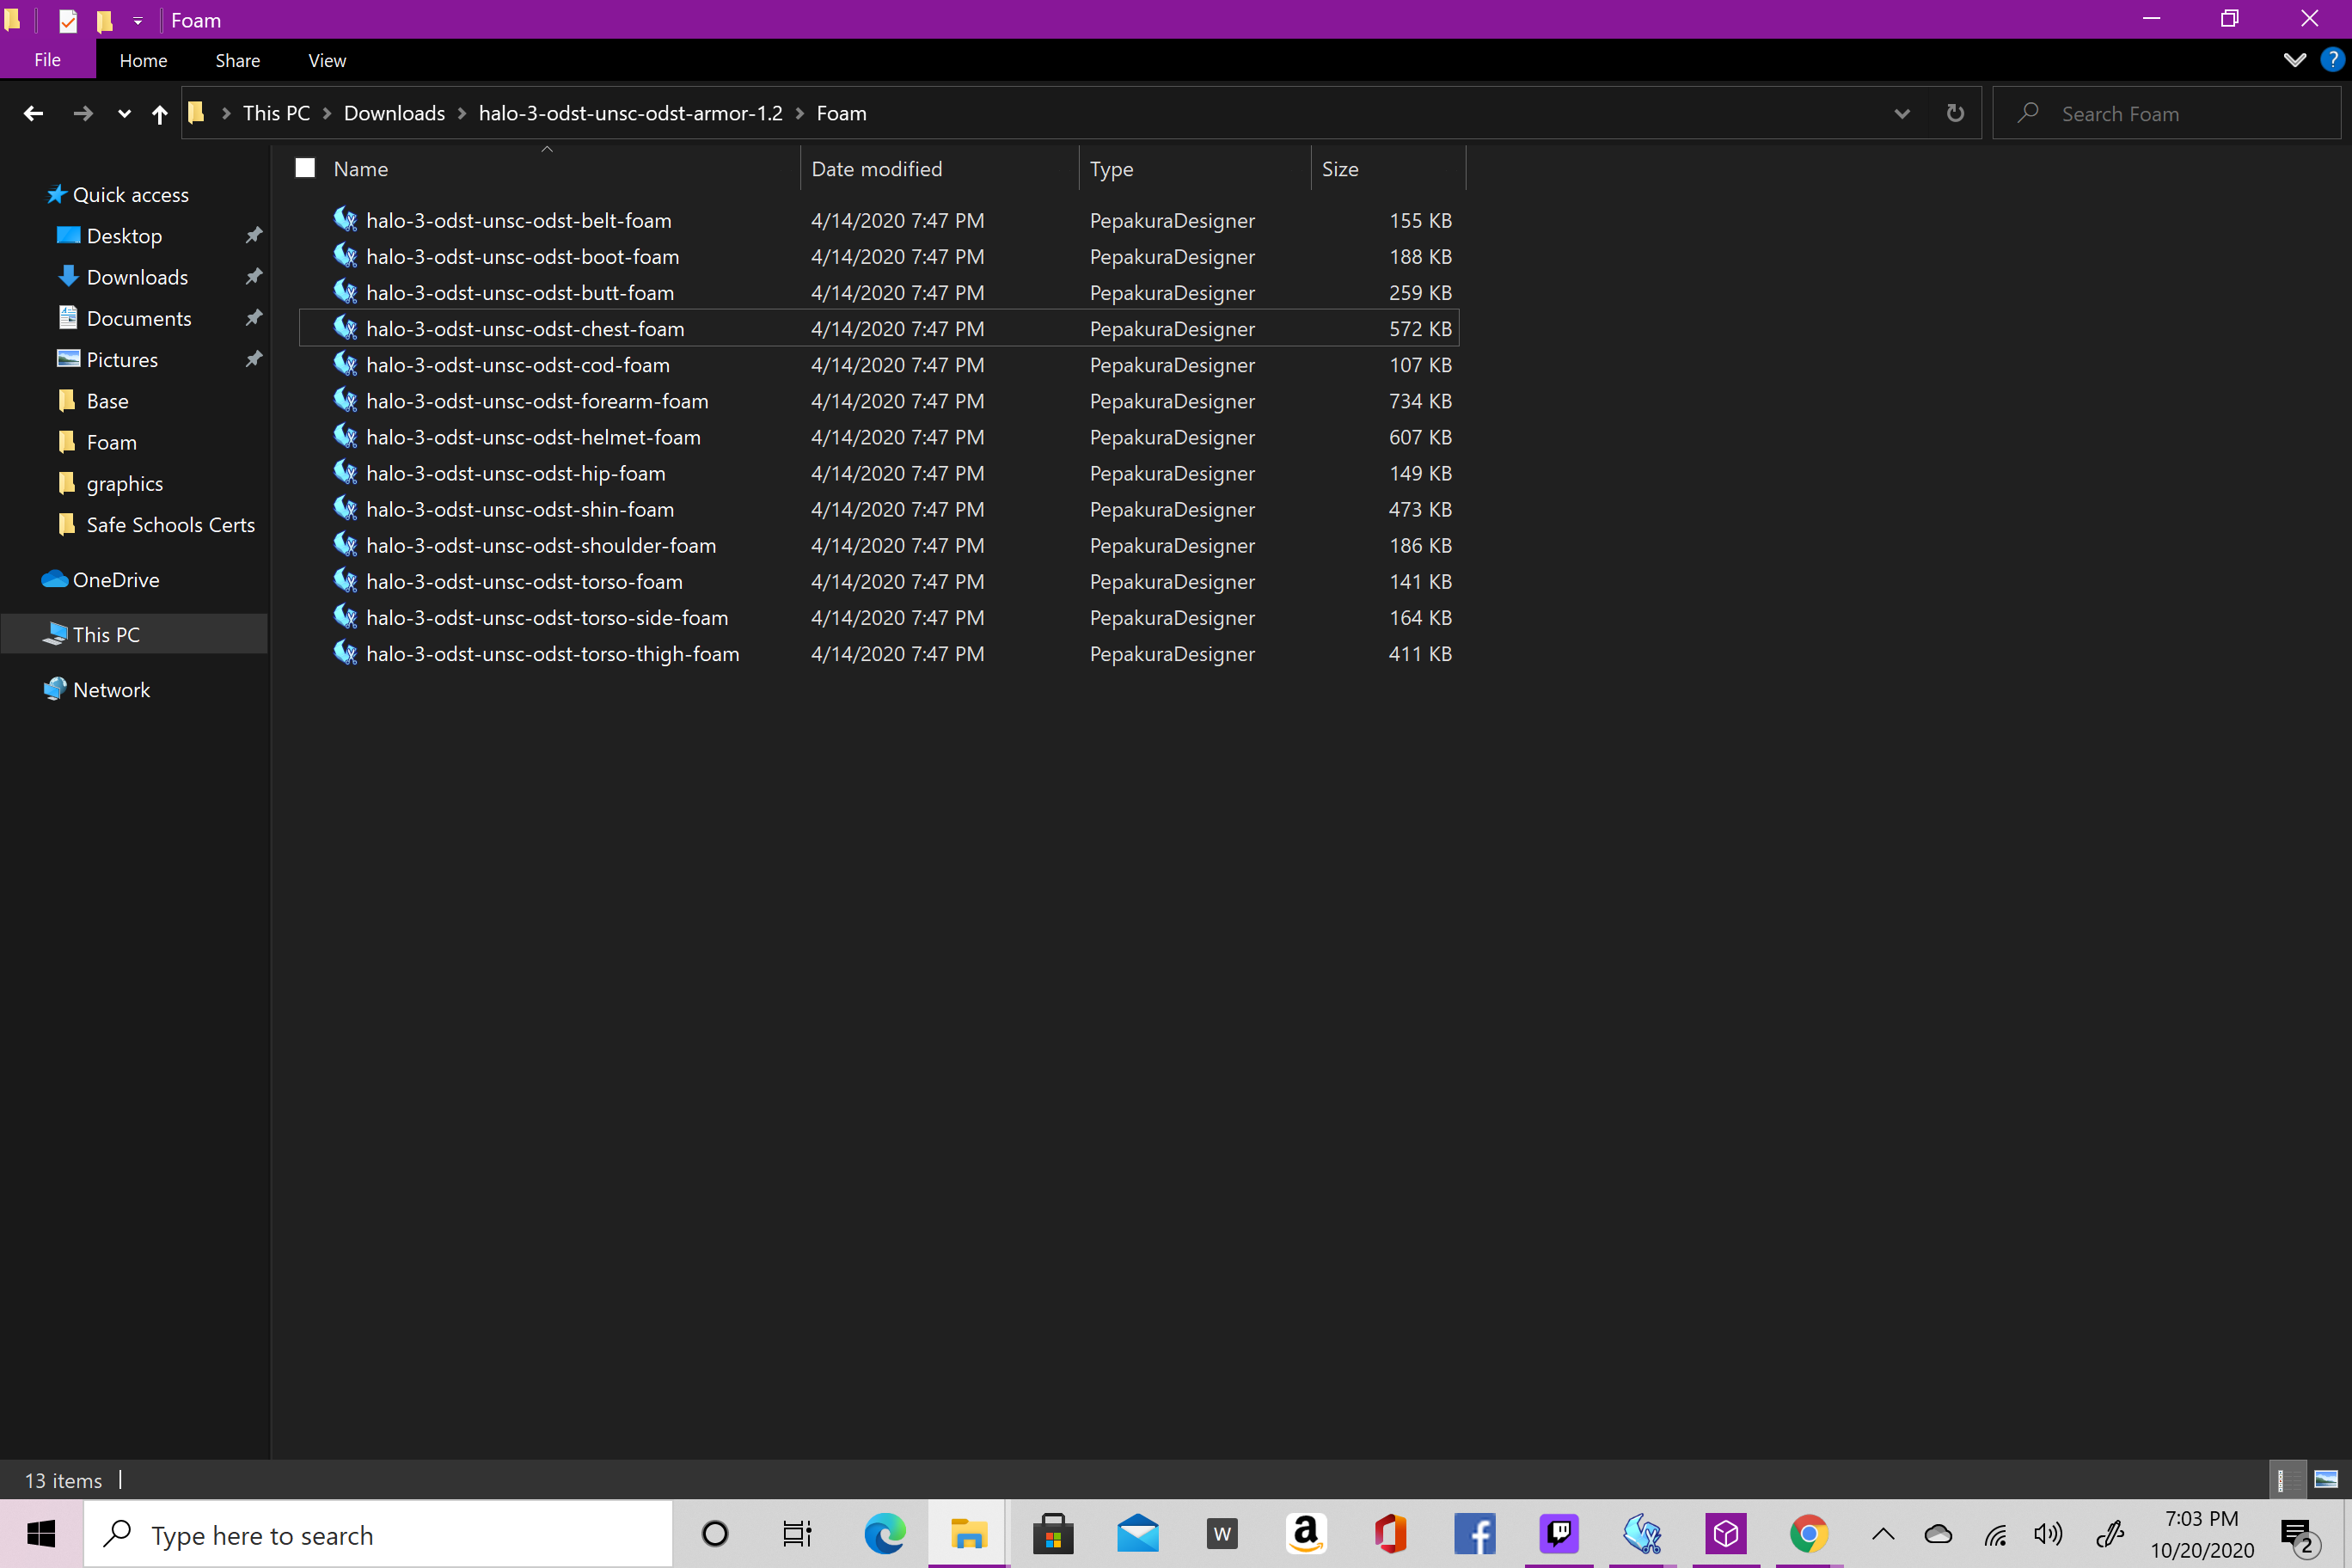
Task: Expand the Downloads breadcrumb chevron
Action: [x=462, y=113]
